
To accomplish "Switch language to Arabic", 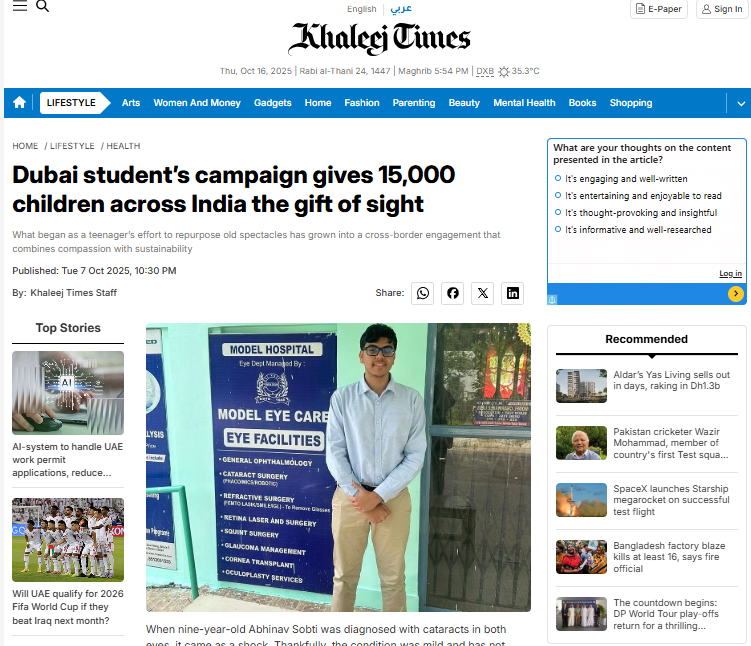I will point(401,9).
